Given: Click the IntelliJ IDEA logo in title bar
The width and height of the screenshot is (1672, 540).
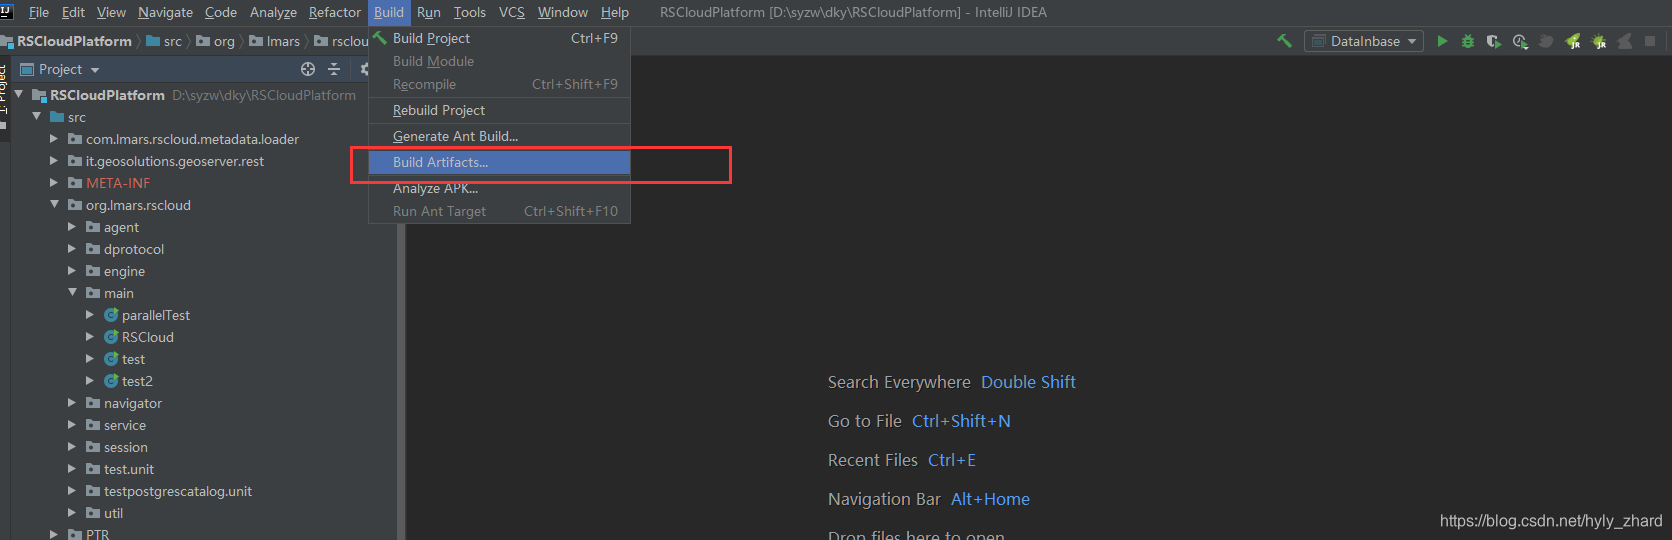Looking at the screenshot, I should point(6,12).
